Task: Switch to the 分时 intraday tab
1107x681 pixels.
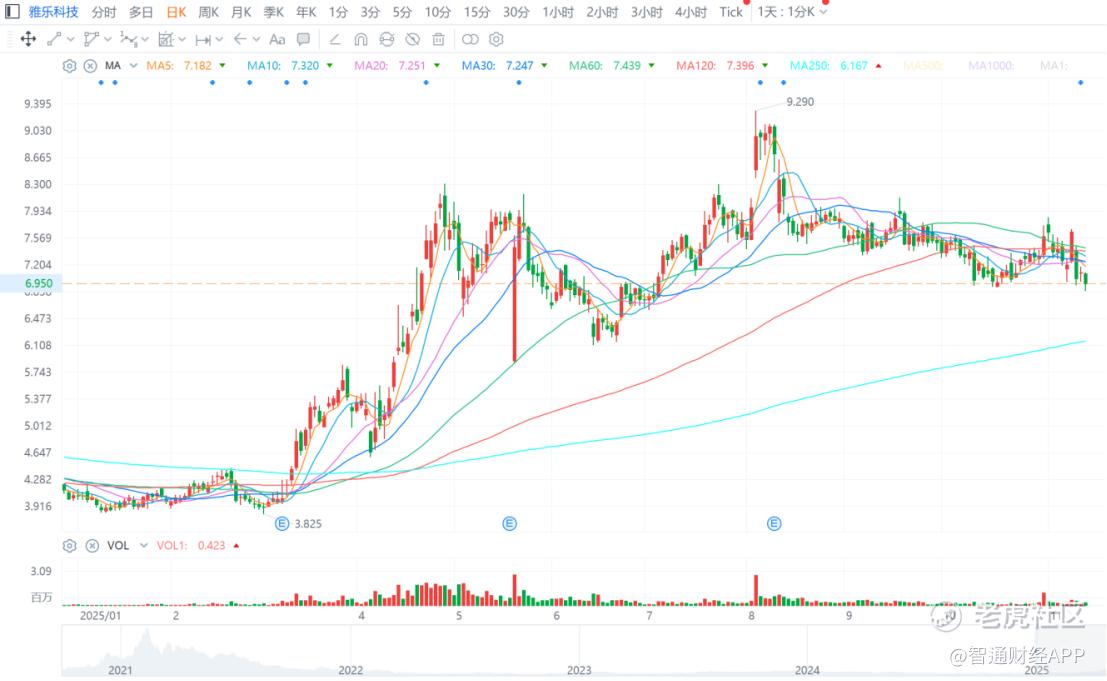Action: [104, 12]
